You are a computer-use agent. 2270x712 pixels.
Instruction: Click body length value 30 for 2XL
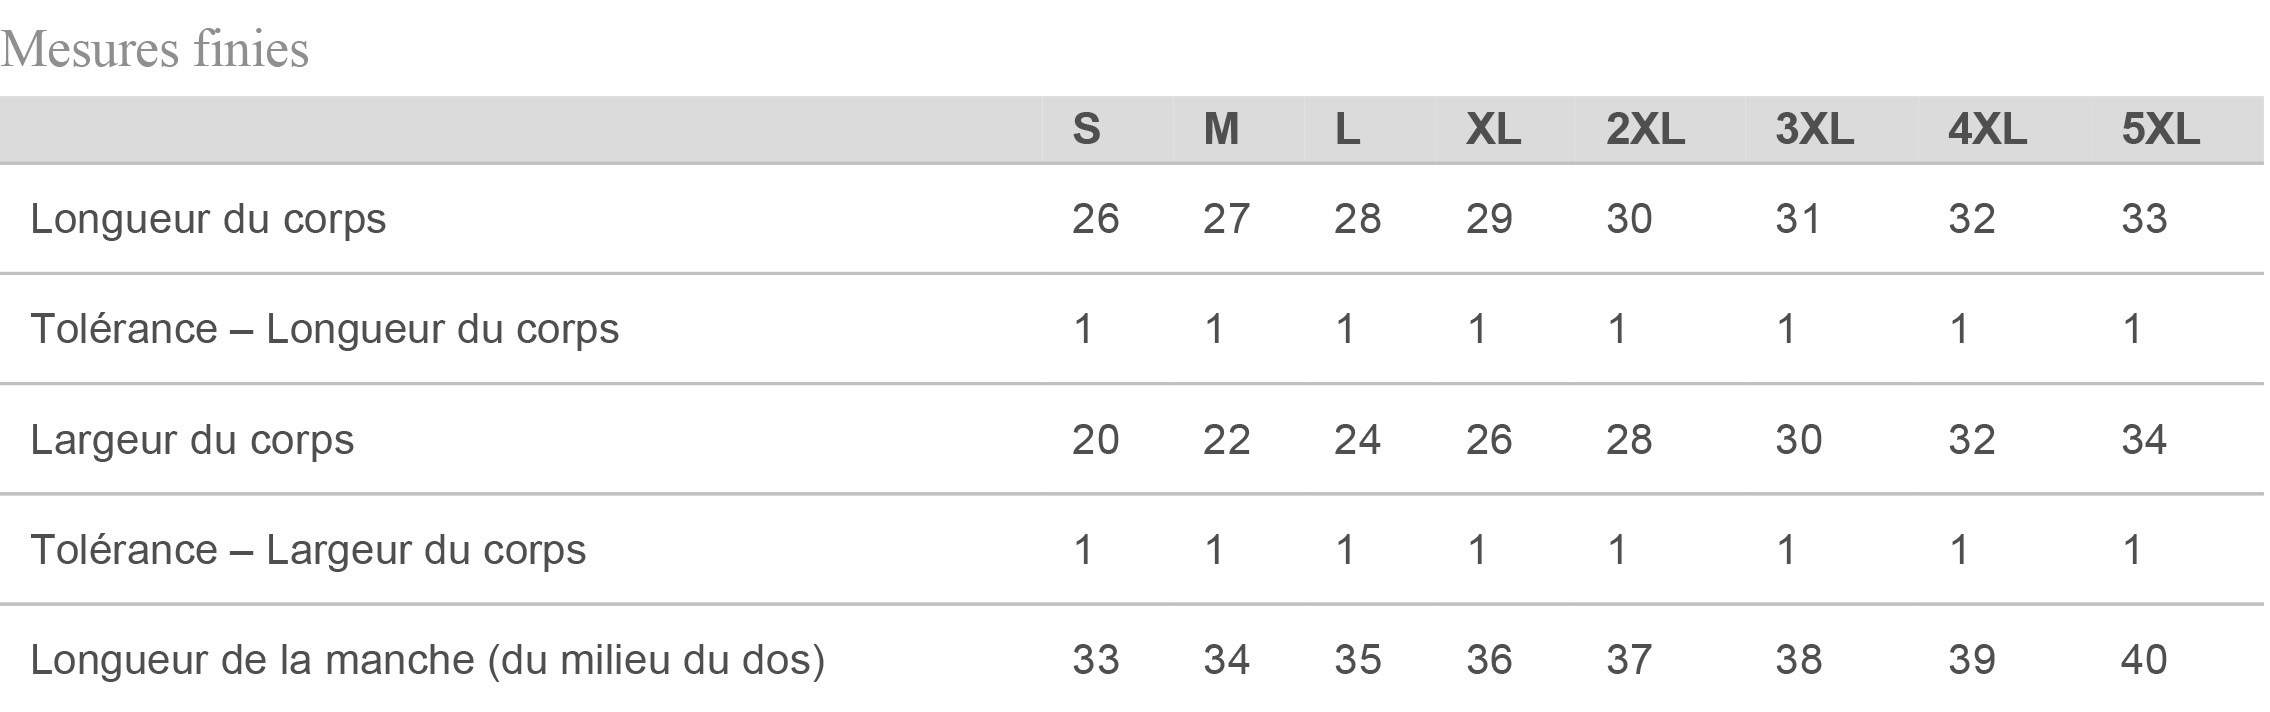(1629, 219)
